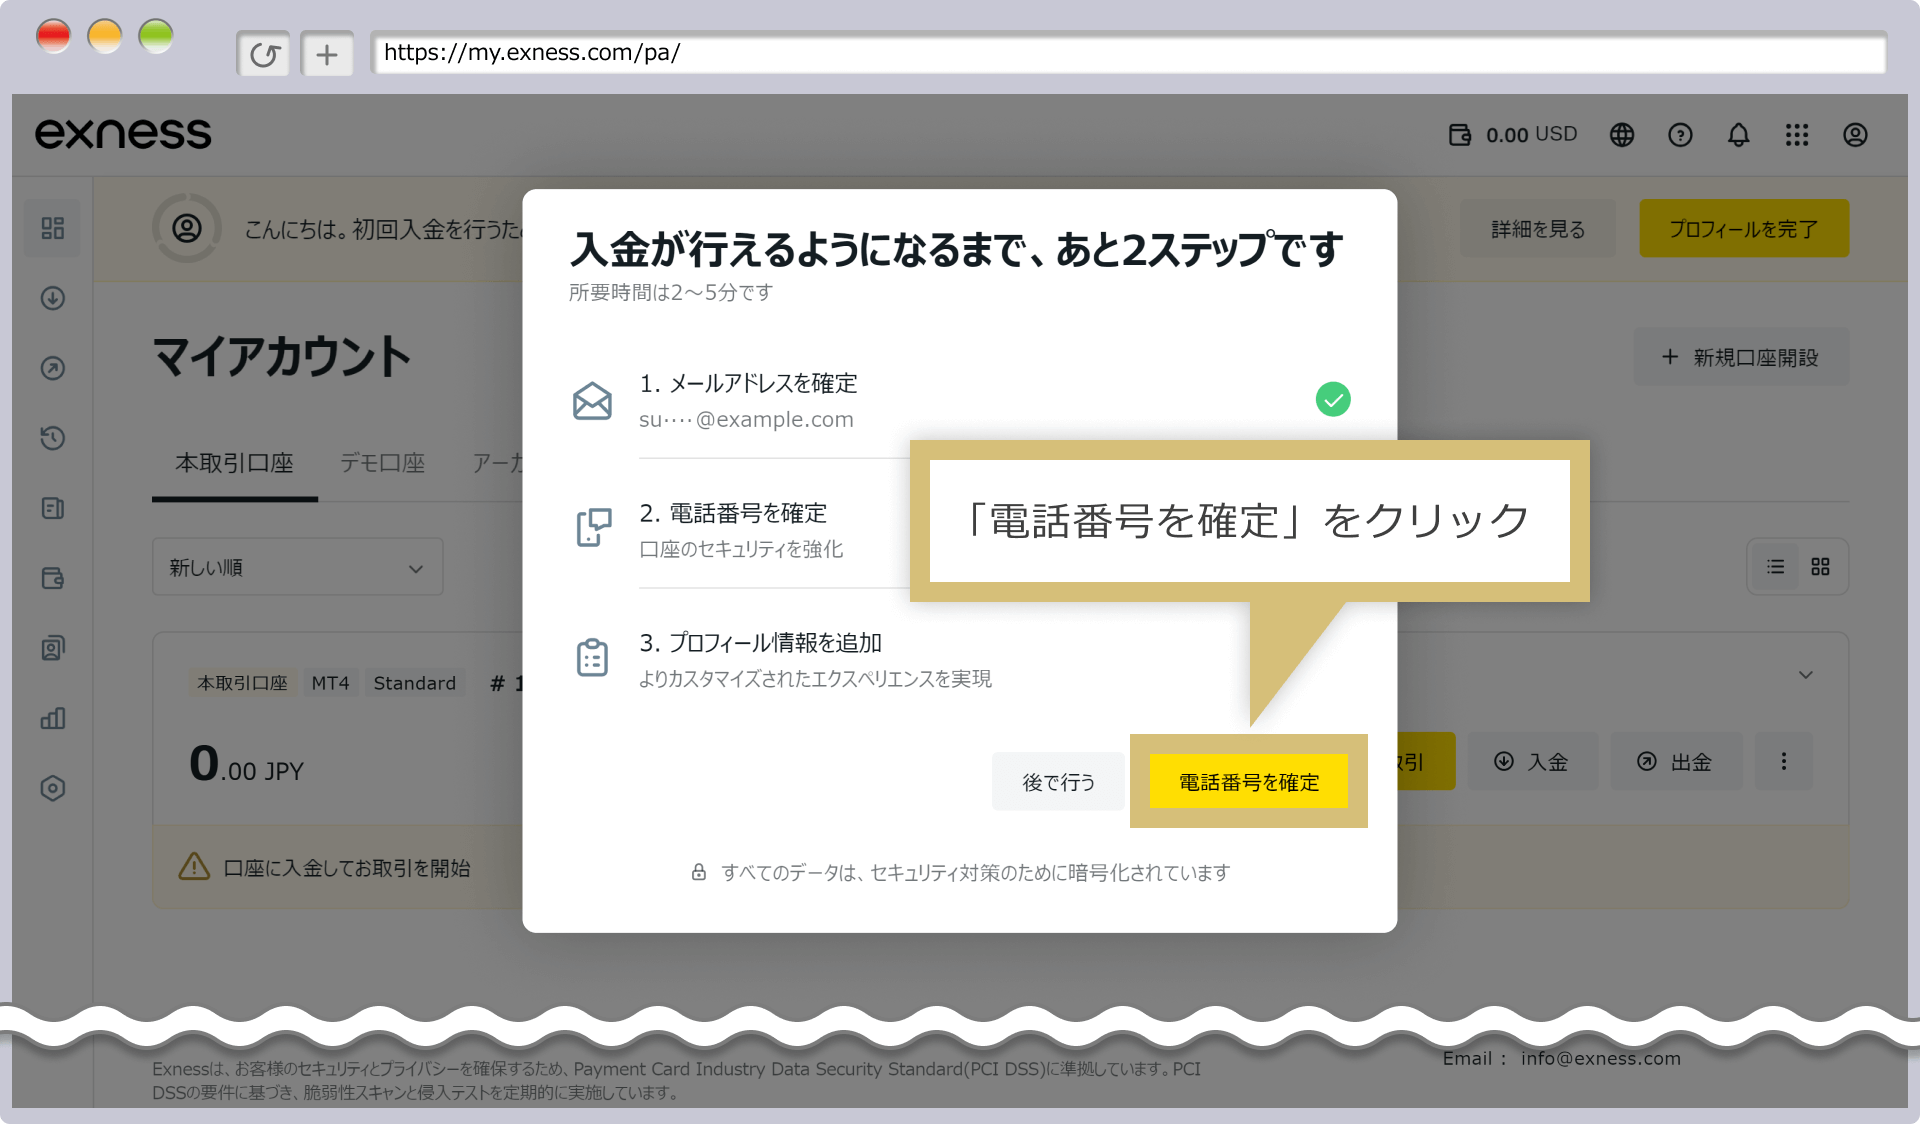The height and width of the screenshot is (1124, 1920).
Task: Click the profile avatar beside the greeting banner
Action: click(x=187, y=228)
